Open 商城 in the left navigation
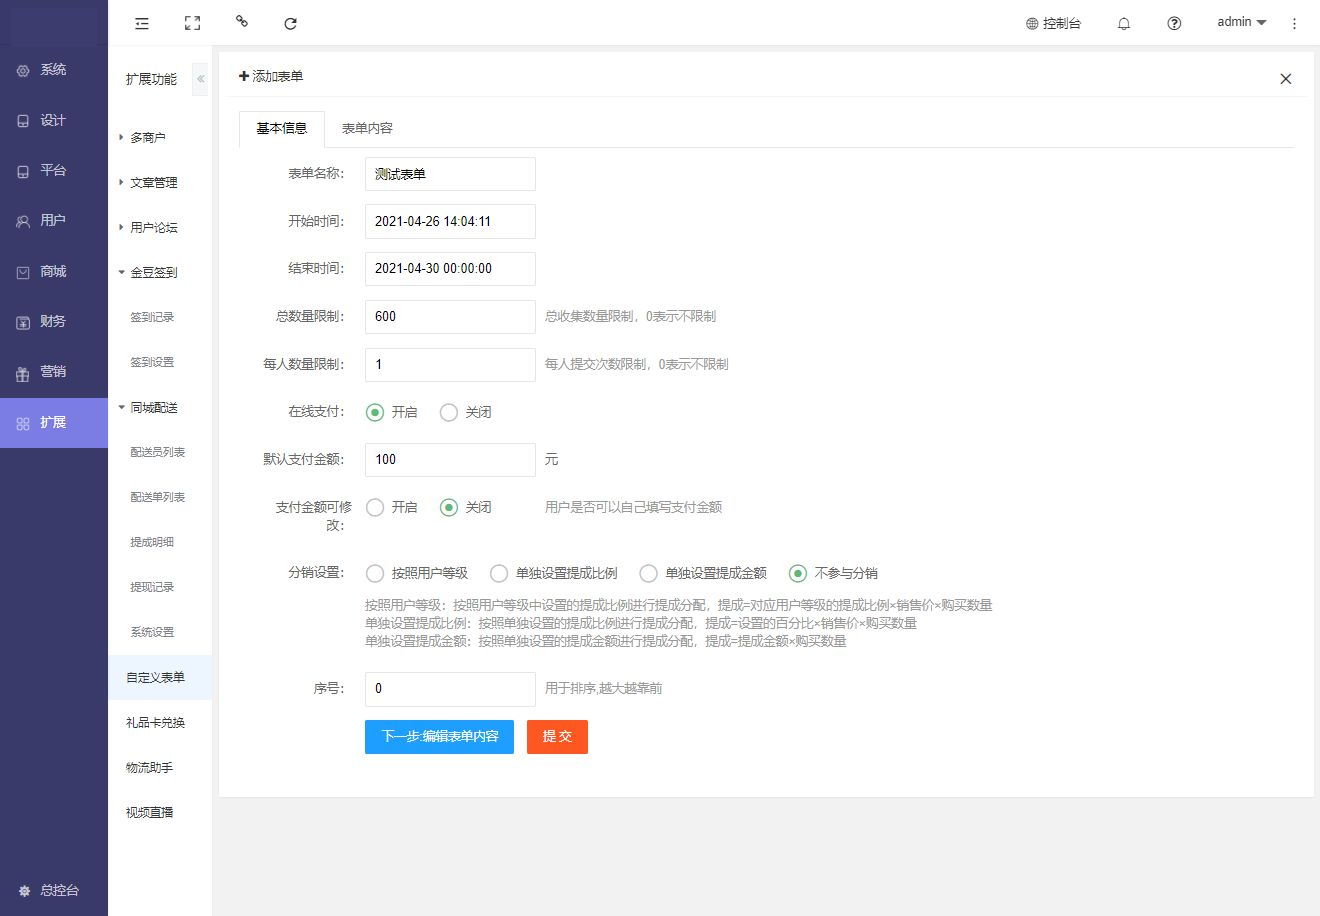The height and width of the screenshot is (916, 1320). 53,271
